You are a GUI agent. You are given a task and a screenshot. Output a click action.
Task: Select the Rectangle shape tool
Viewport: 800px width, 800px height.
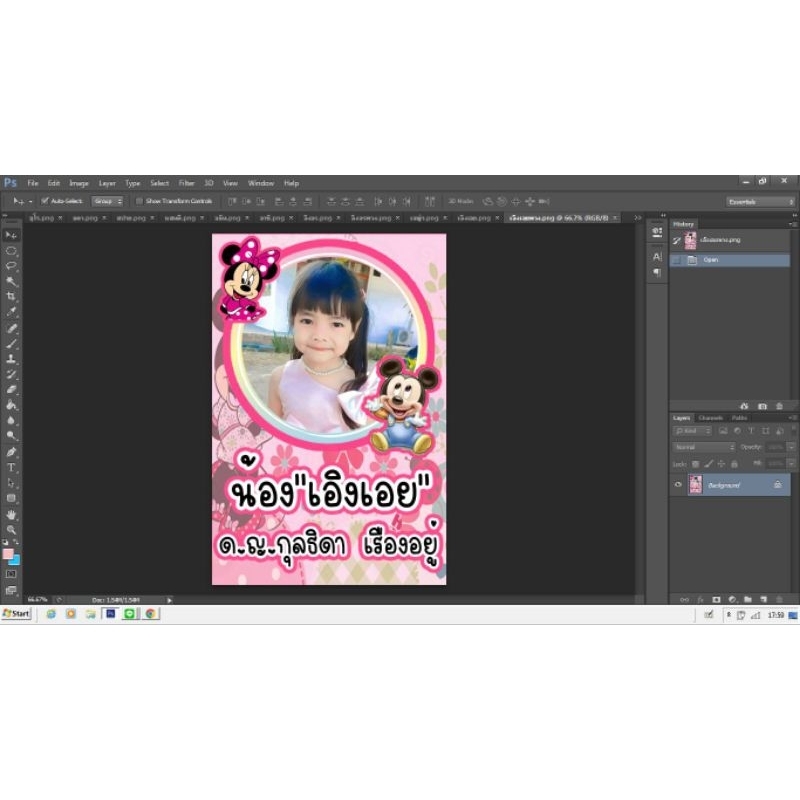[x=11, y=498]
